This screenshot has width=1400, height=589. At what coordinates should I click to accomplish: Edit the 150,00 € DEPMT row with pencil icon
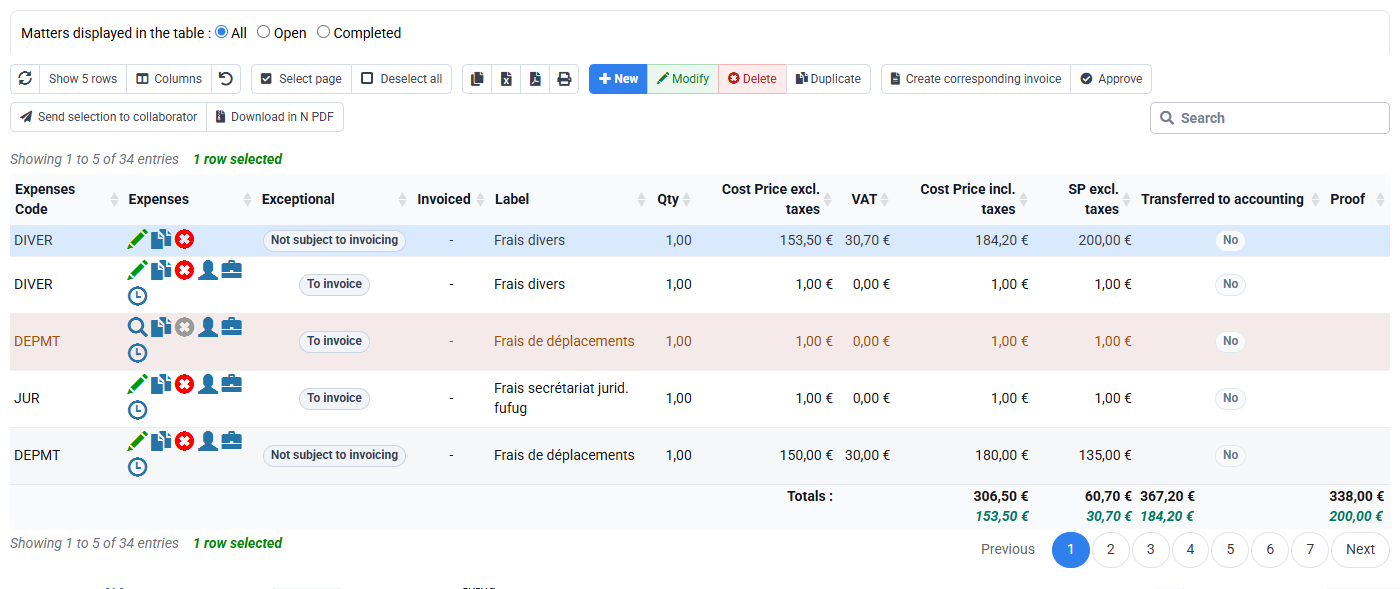pos(138,441)
